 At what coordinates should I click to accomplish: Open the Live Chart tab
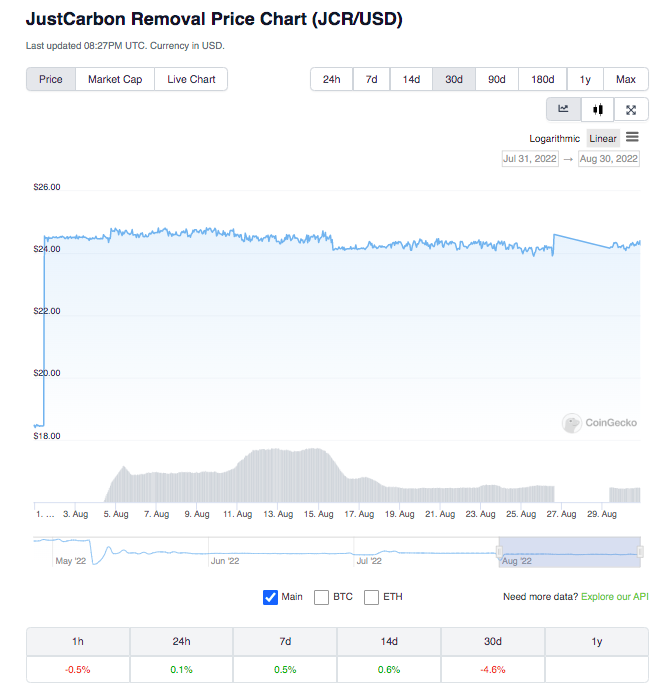191,79
